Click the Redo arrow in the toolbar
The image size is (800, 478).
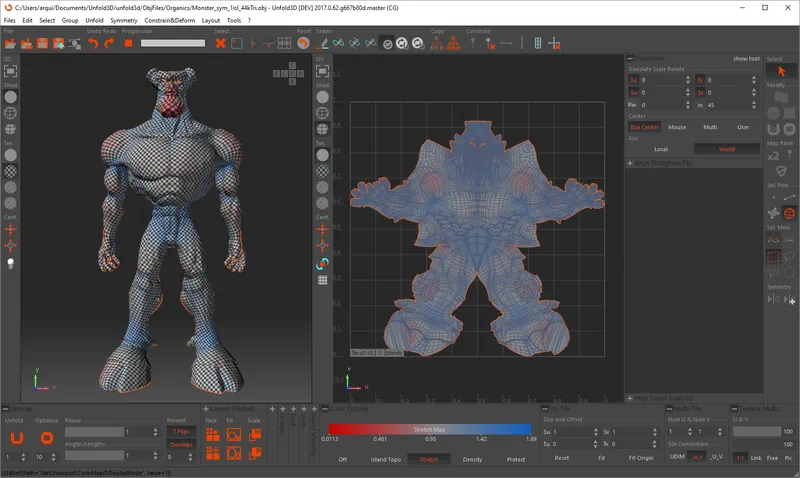[x=109, y=43]
